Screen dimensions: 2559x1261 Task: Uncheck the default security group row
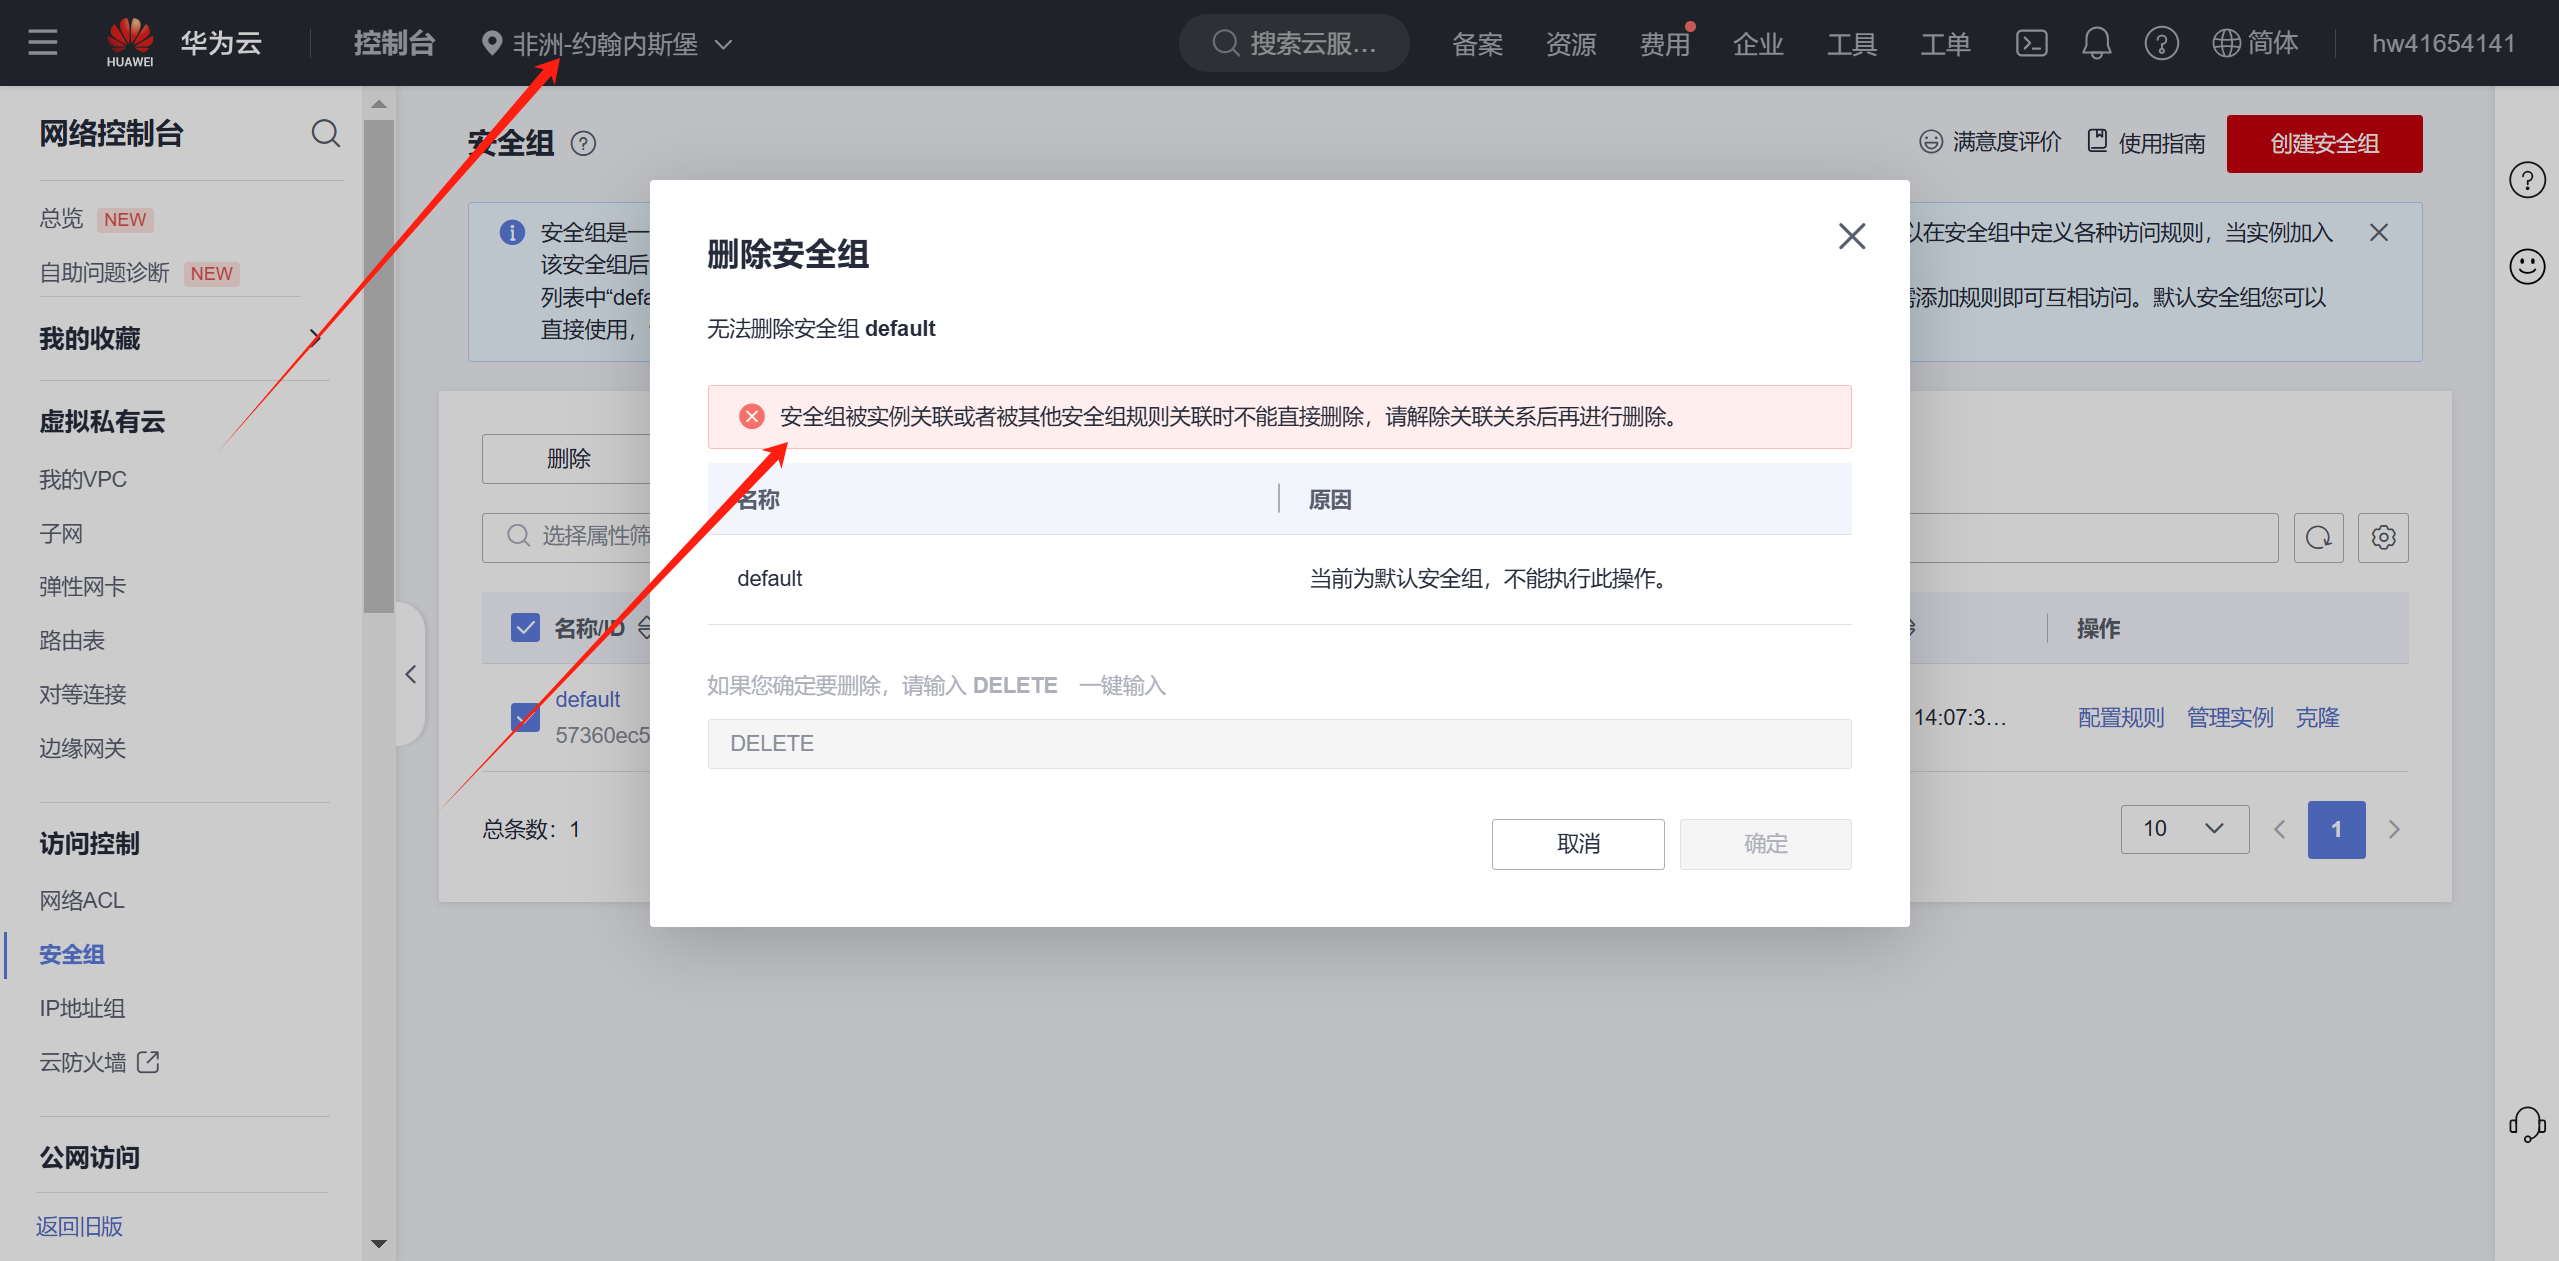tap(525, 717)
